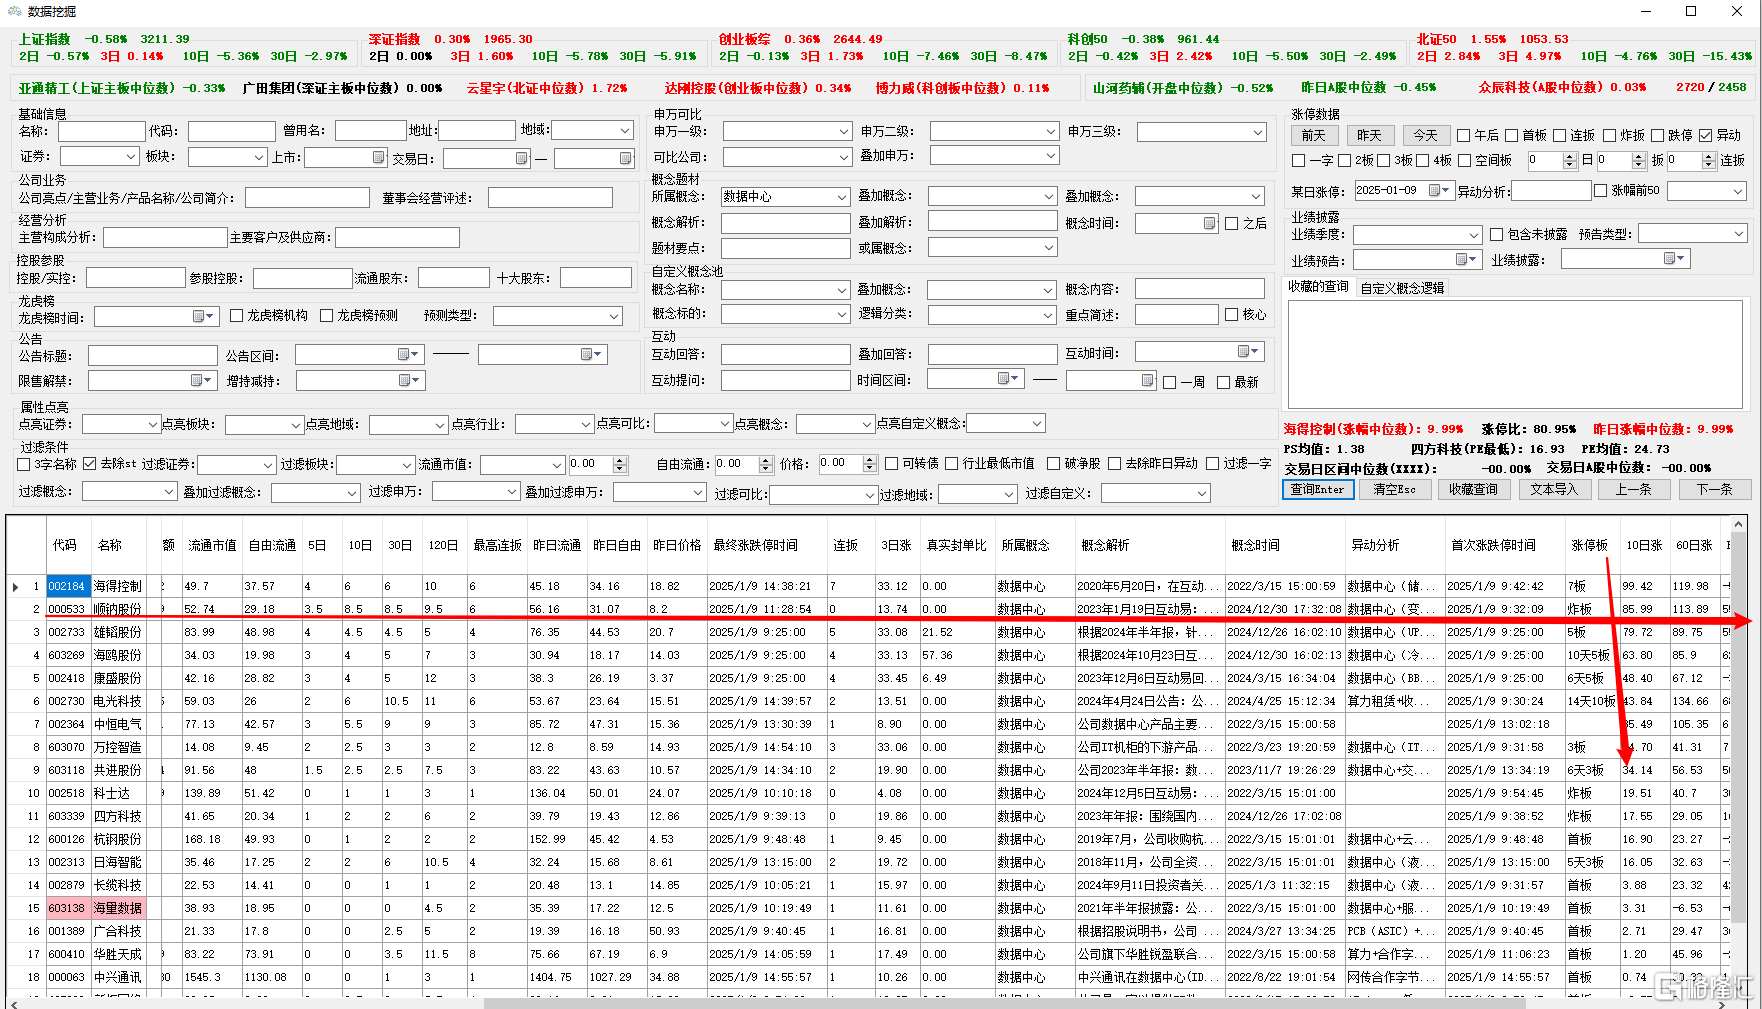Enable the 龙虎榜机构 checkbox
The height and width of the screenshot is (1009, 1762).
pyautogui.click(x=237, y=315)
